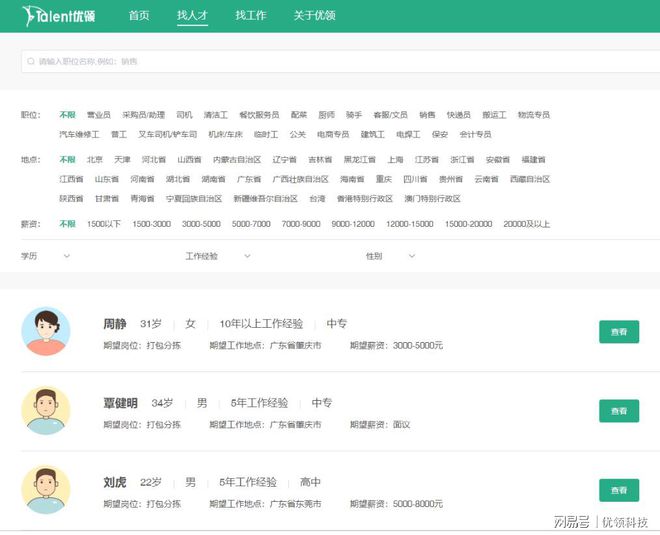
Task: Select 不限 in the 地点 filter
Action: coord(67,160)
